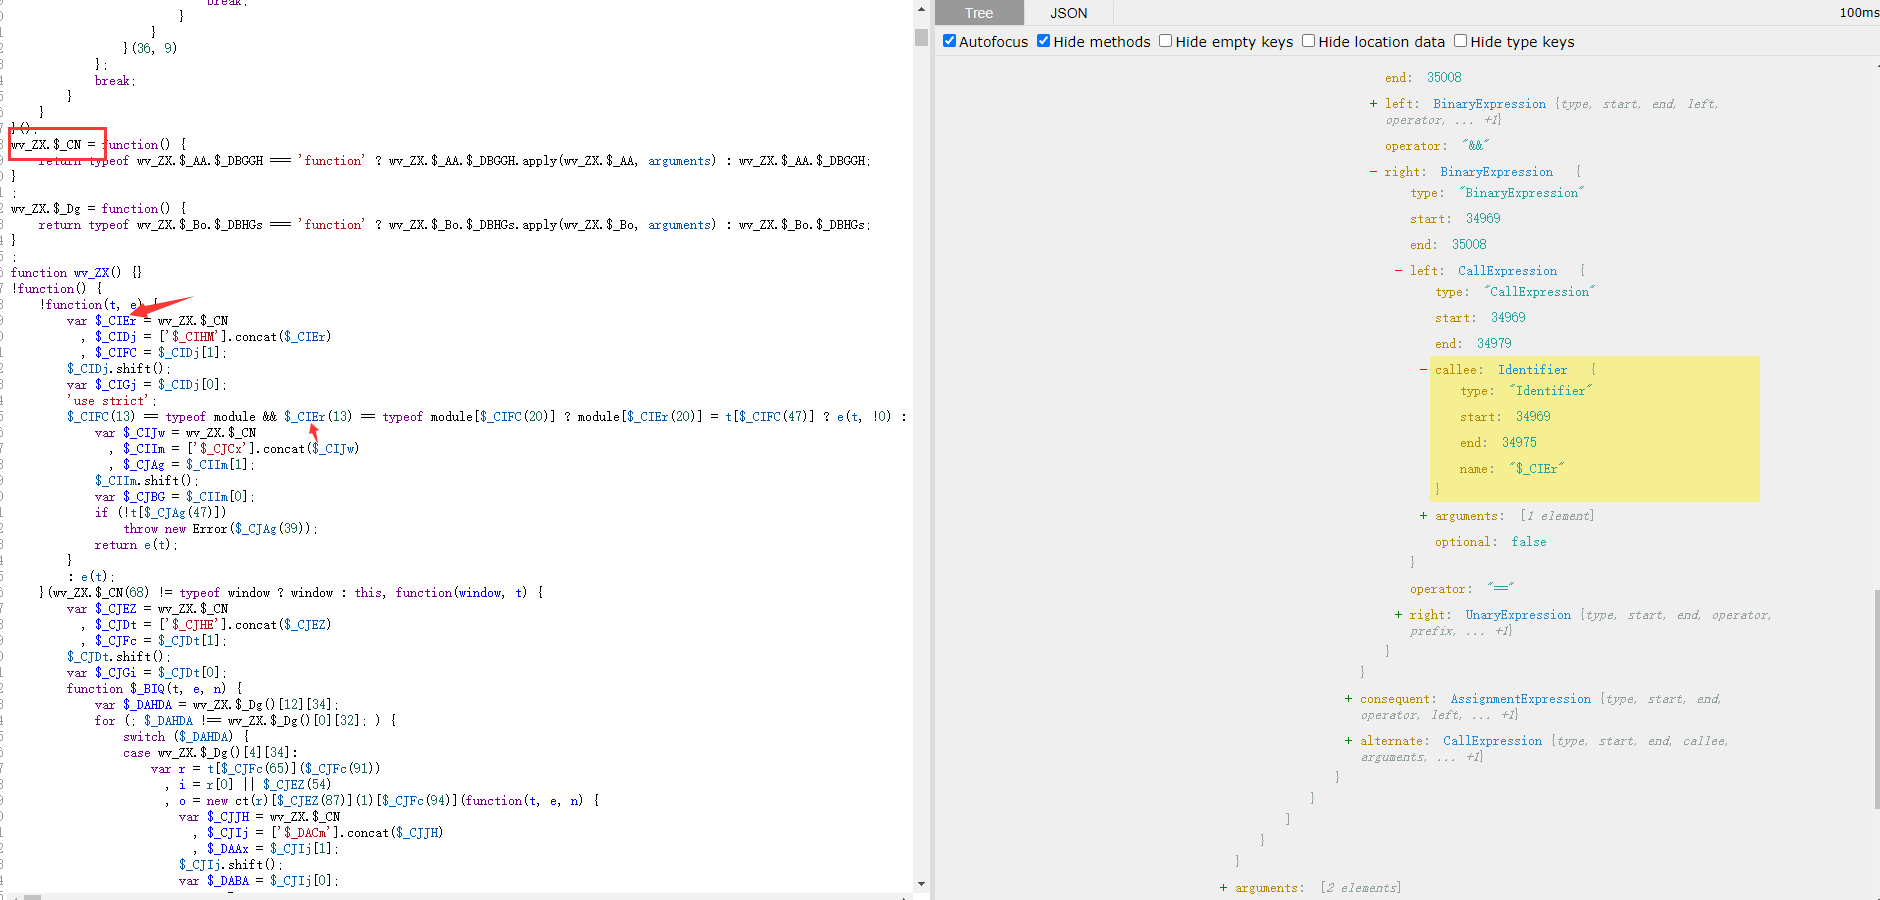
Task: Switch to the Tree tab
Action: pos(979,13)
